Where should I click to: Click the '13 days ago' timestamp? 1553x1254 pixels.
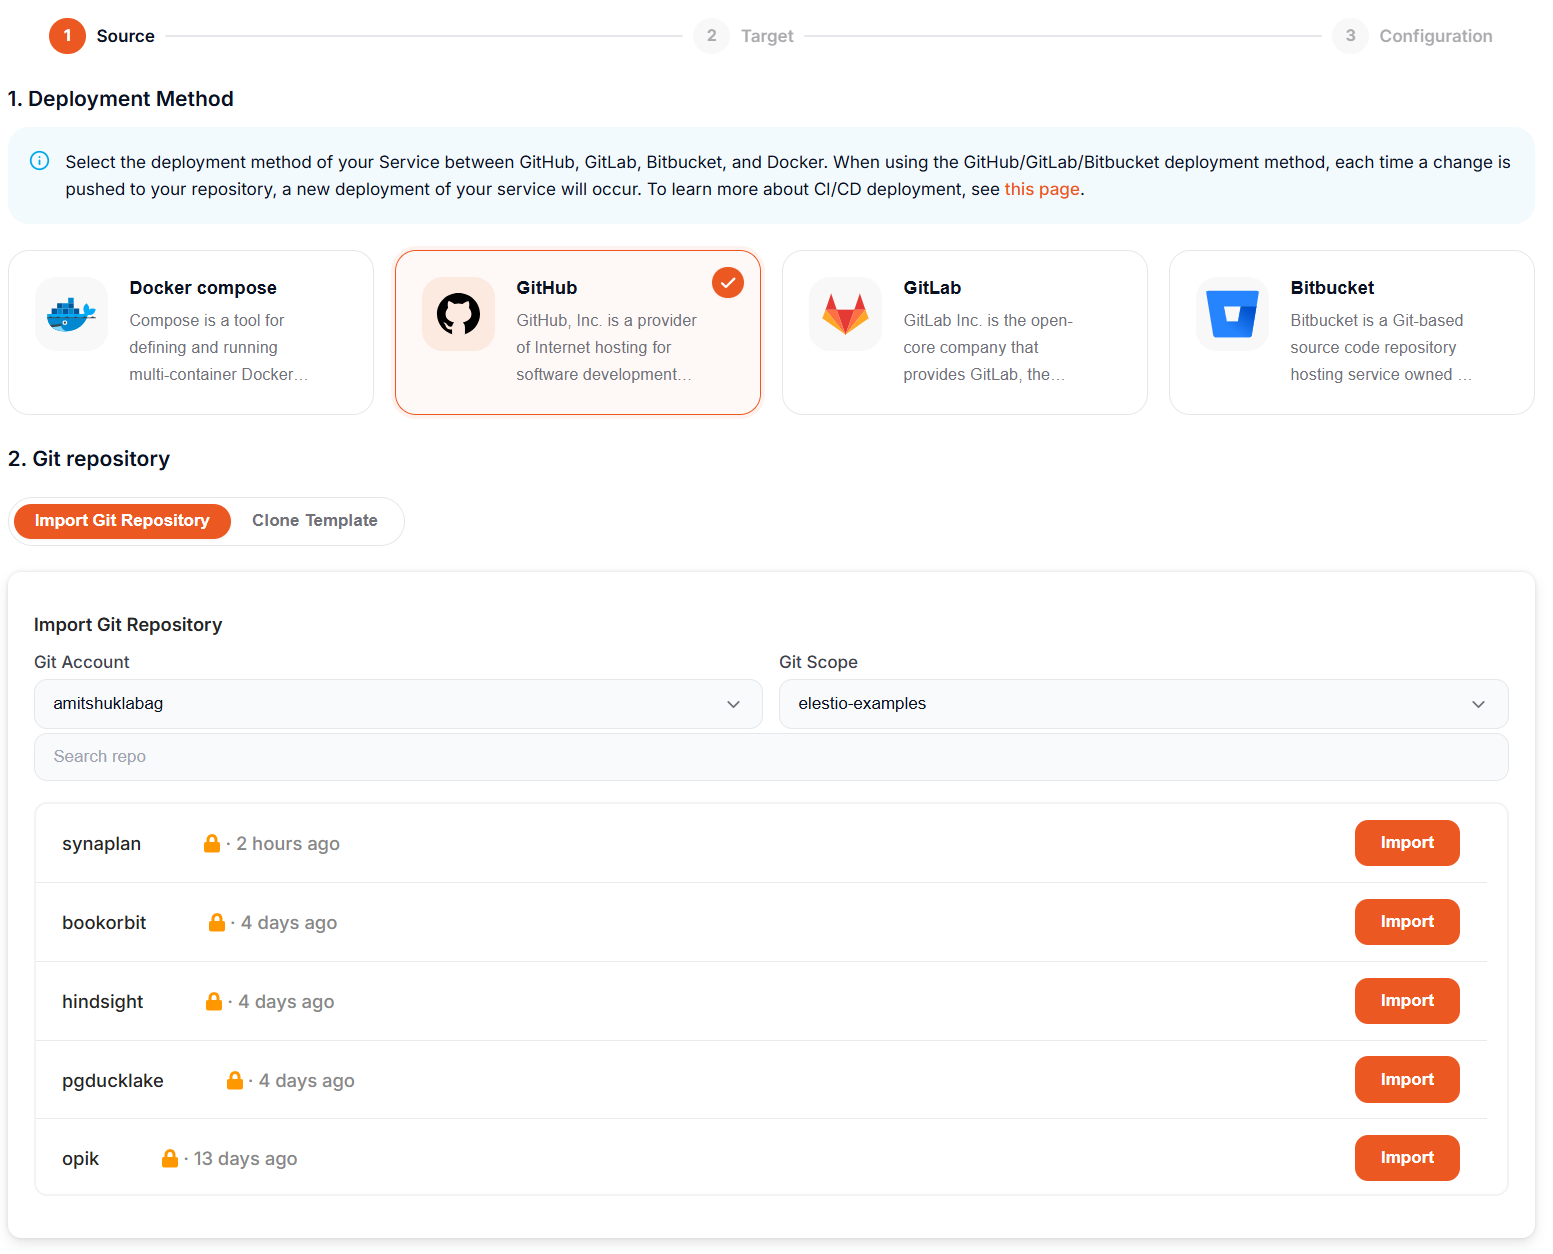coord(246,1159)
